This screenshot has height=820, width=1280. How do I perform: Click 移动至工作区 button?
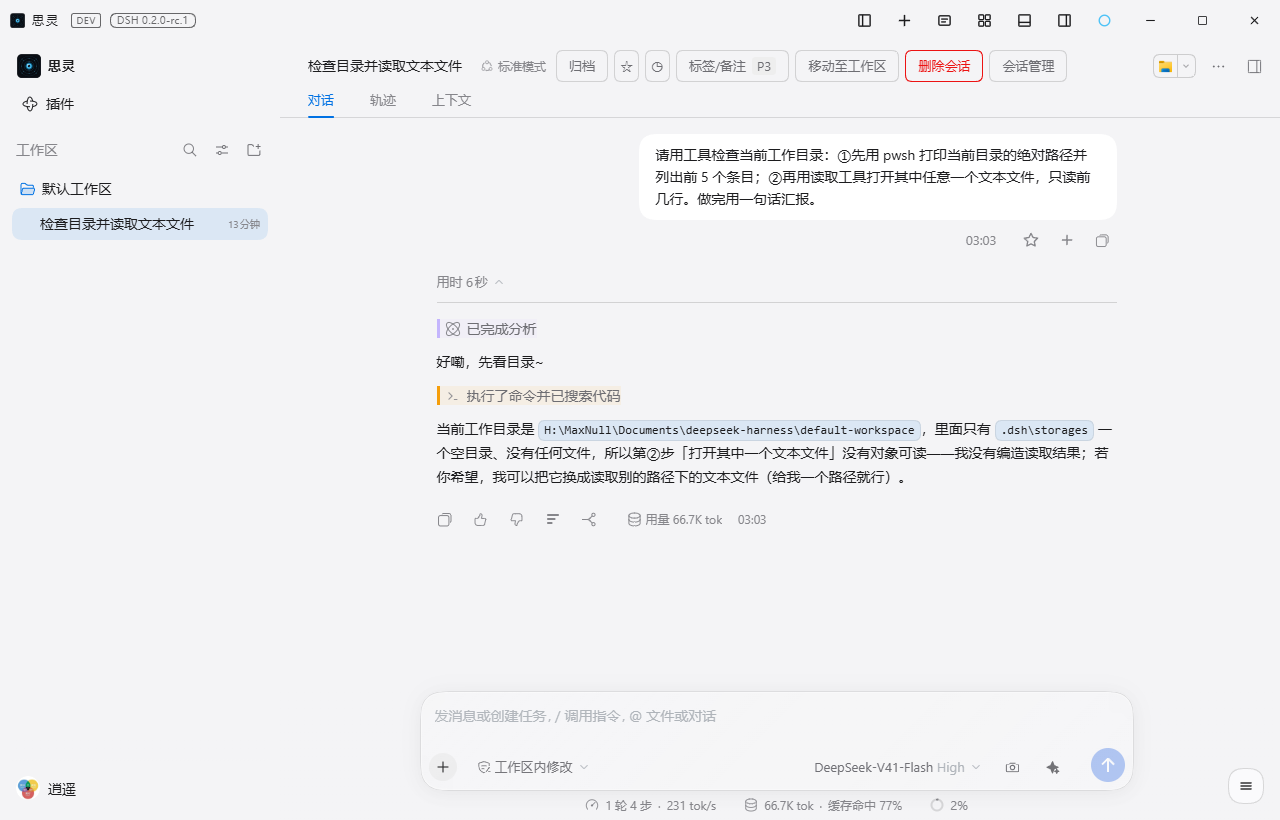847,66
